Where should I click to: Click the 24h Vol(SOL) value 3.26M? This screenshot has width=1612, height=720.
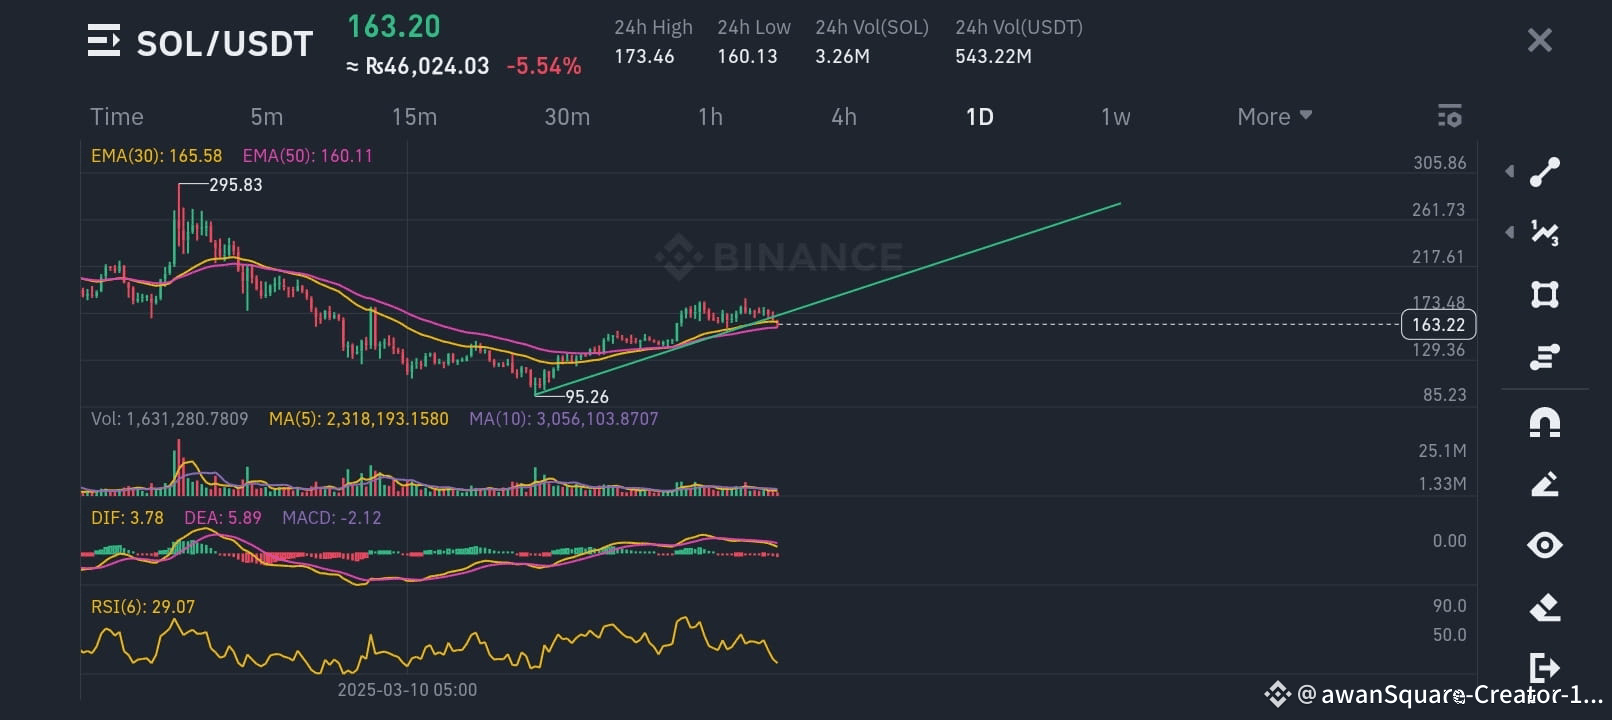tap(842, 56)
